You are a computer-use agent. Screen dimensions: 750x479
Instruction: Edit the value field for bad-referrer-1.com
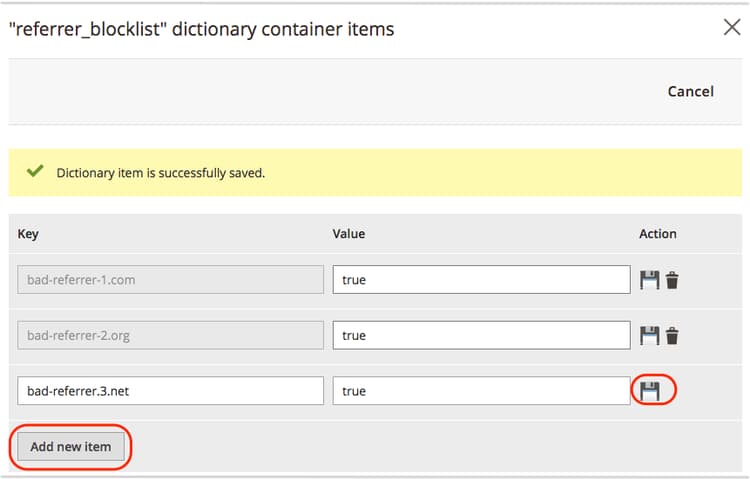(481, 280)
